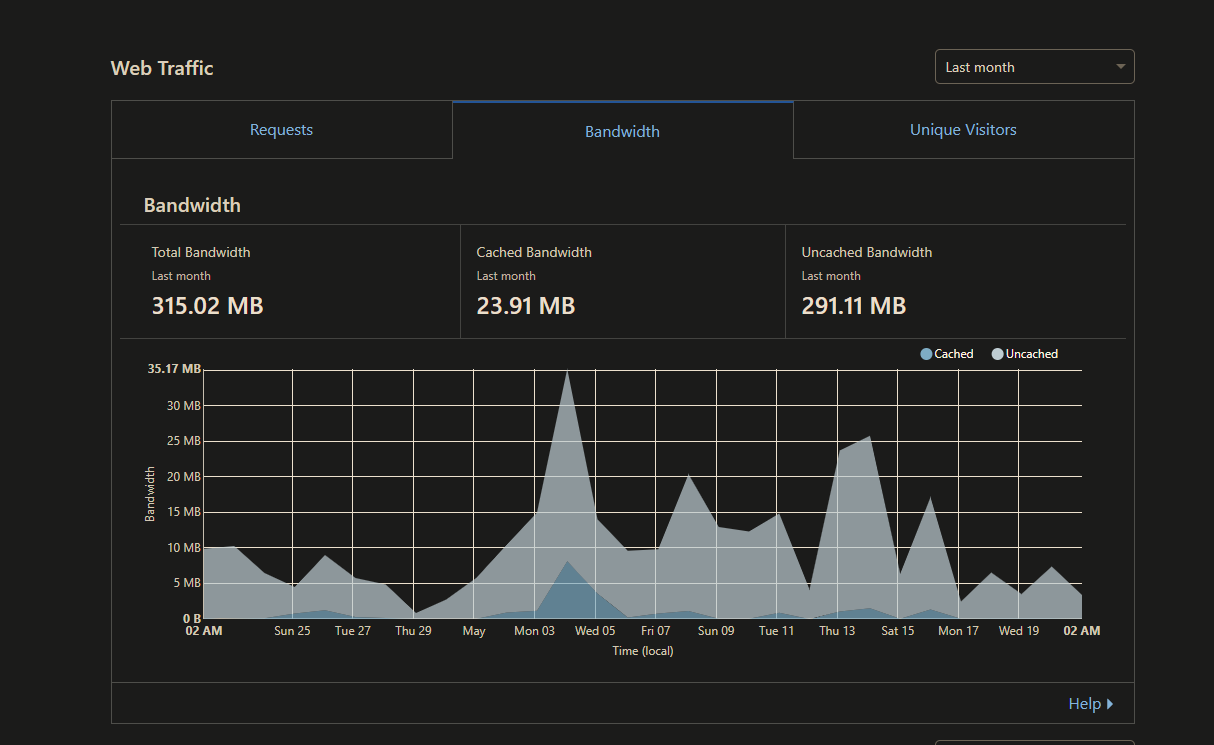Open the Last month time range dropdown
This screenshot has height=745, width=1214.
1034,67
